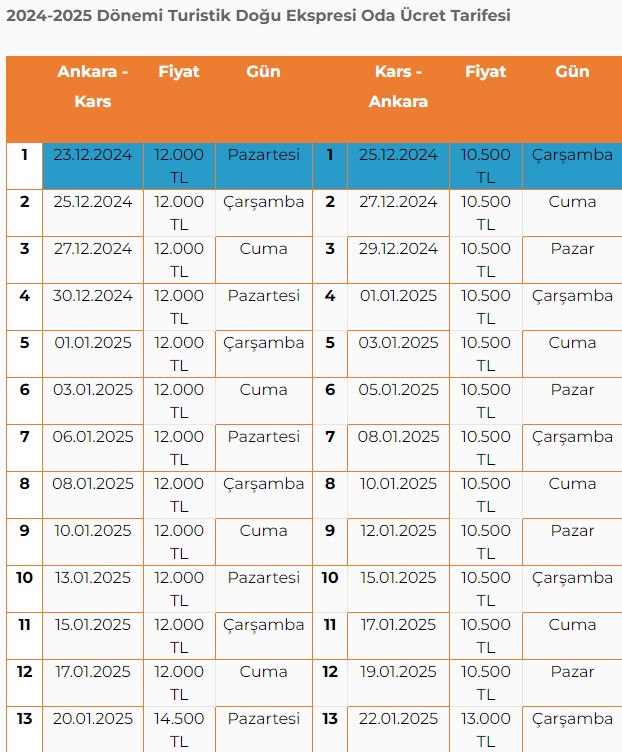Image resolution: width=622 pixels, height=752 pixels.
Task: Select the 12.01.2025 Kars-Ankara date cell
Action: point(398,542)
